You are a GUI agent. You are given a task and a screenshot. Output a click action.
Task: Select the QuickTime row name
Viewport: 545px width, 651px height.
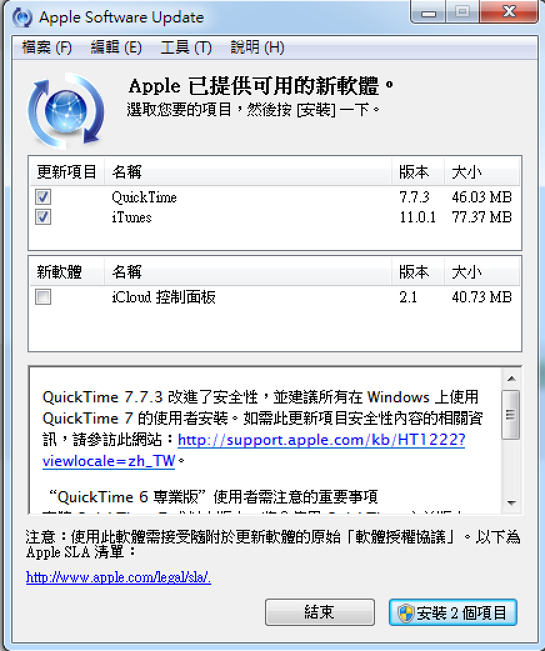pyautogui.click(x=144, y=197)
